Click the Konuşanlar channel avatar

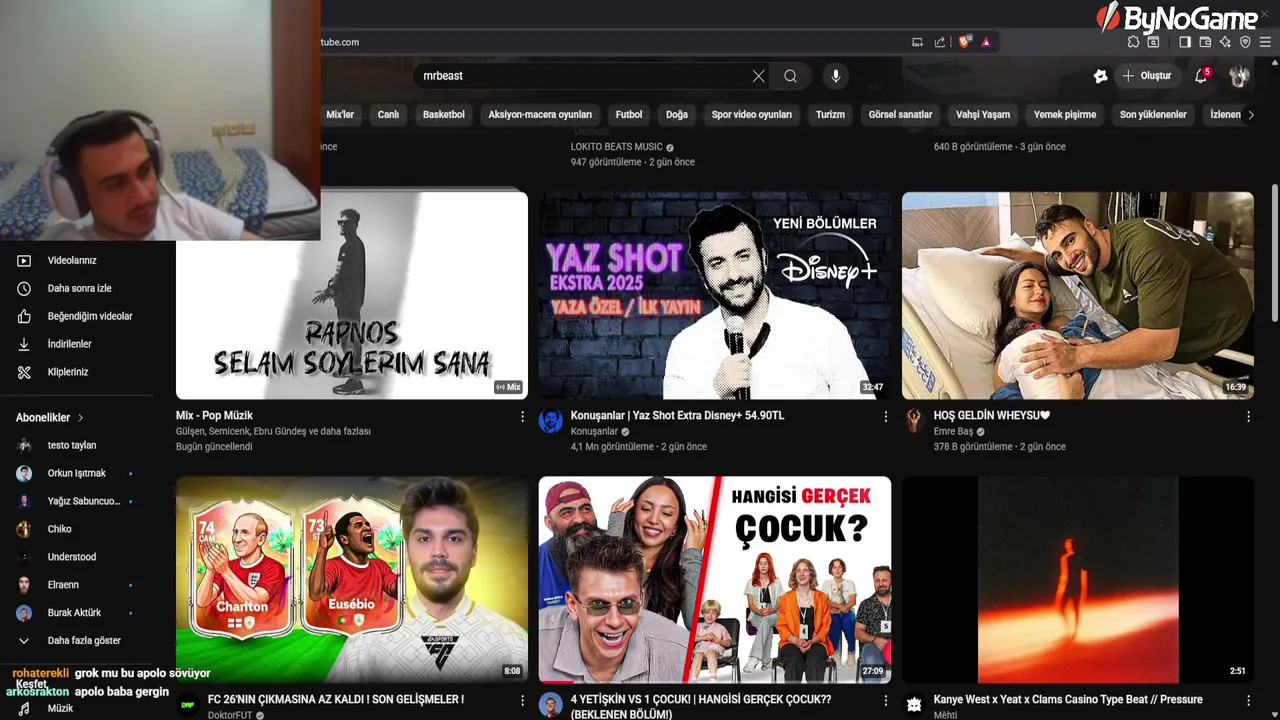point(551,420)
